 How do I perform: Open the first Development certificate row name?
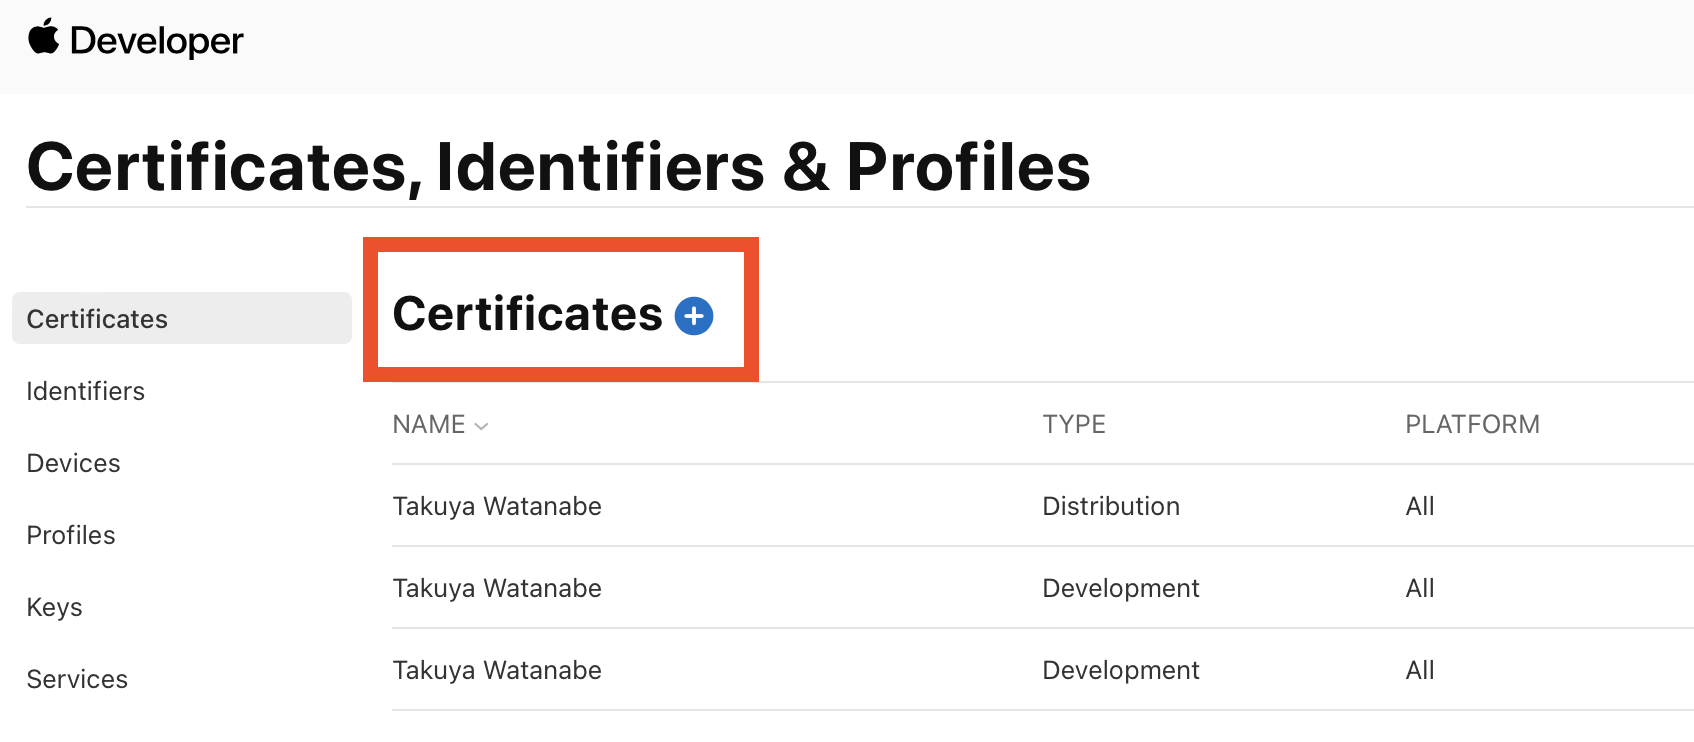(x=497, y=588)
